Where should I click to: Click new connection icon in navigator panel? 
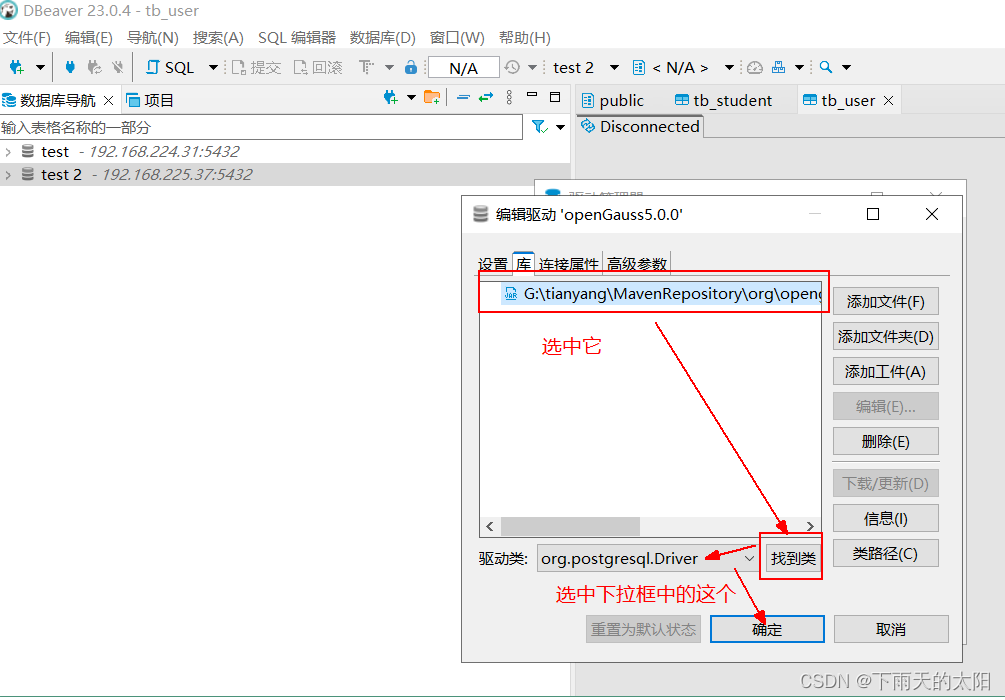[390, 97]
